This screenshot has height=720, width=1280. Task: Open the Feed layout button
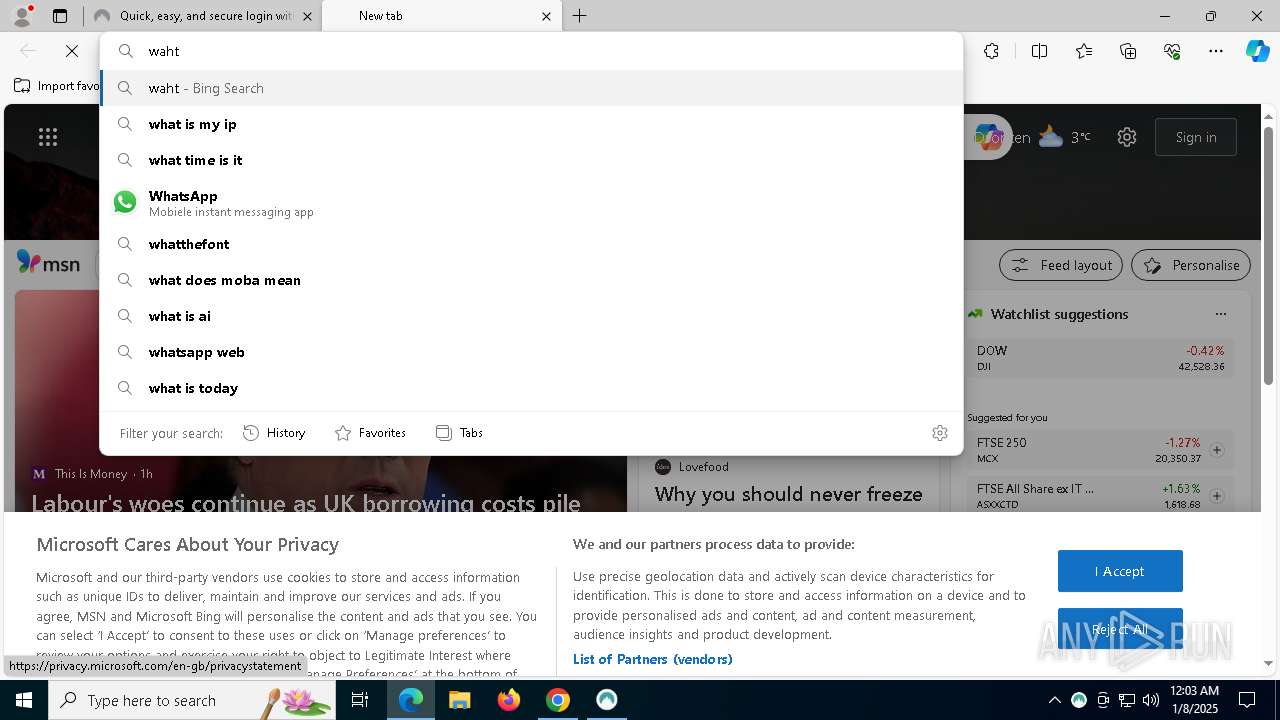[1062, 265]
